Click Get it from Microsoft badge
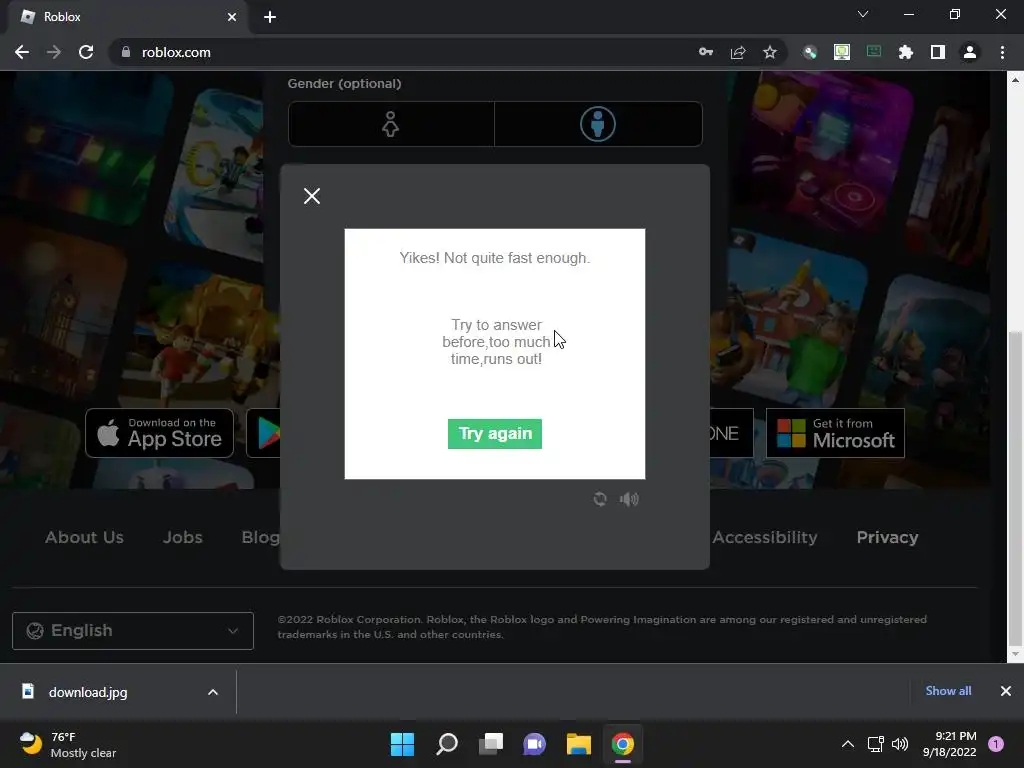Viewport: 1024px width, 768px height. [x=835, y=433]
